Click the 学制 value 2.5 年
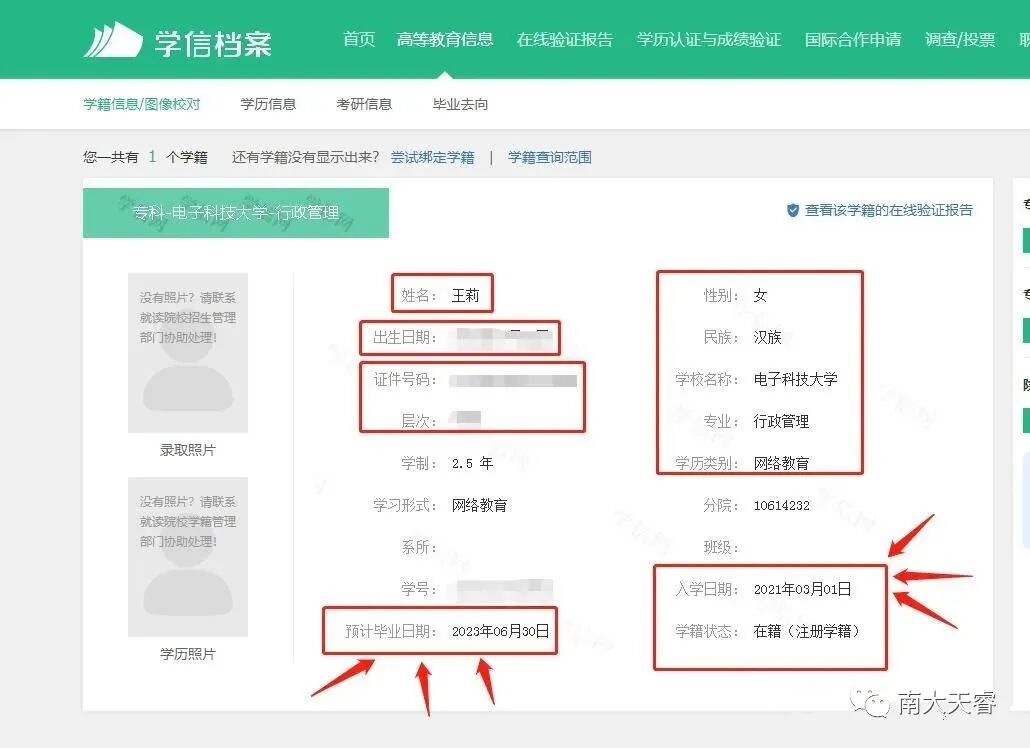Image resolution: width=1030 pixels, height=748 pixels. click(472, 464)
